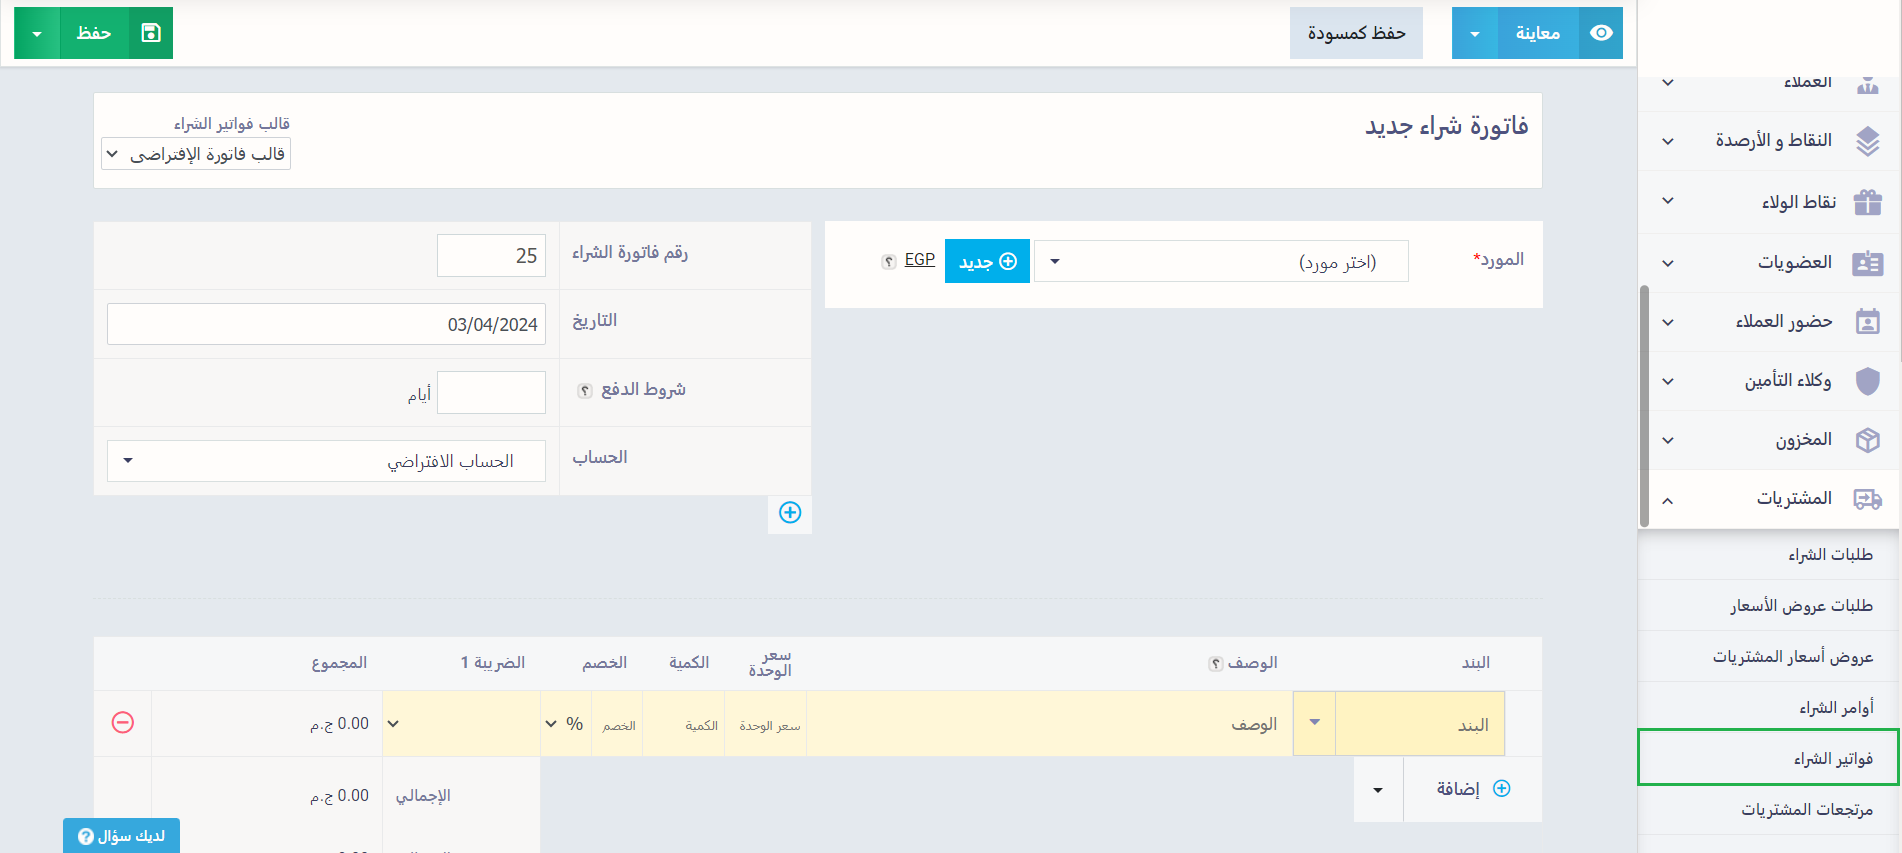Expand the inventory menu section

tap(1667, 440)
